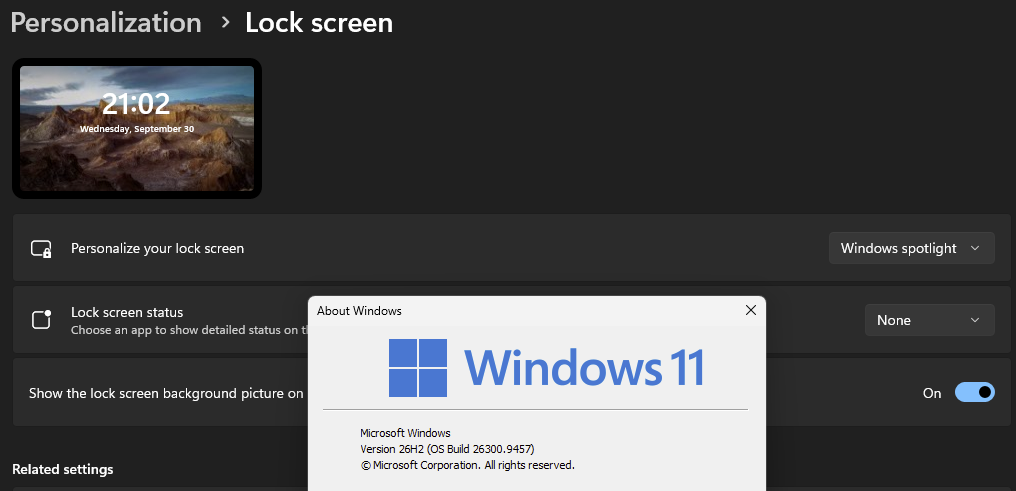Click the Microsoft Corporation copyright line
Viewport: 1016px width, 491px height.
coord(467,465)
